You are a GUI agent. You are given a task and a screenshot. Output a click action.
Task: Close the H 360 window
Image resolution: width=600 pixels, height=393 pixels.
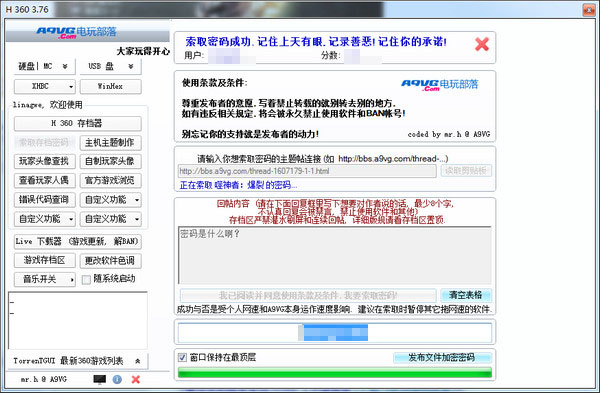[589, 10]
